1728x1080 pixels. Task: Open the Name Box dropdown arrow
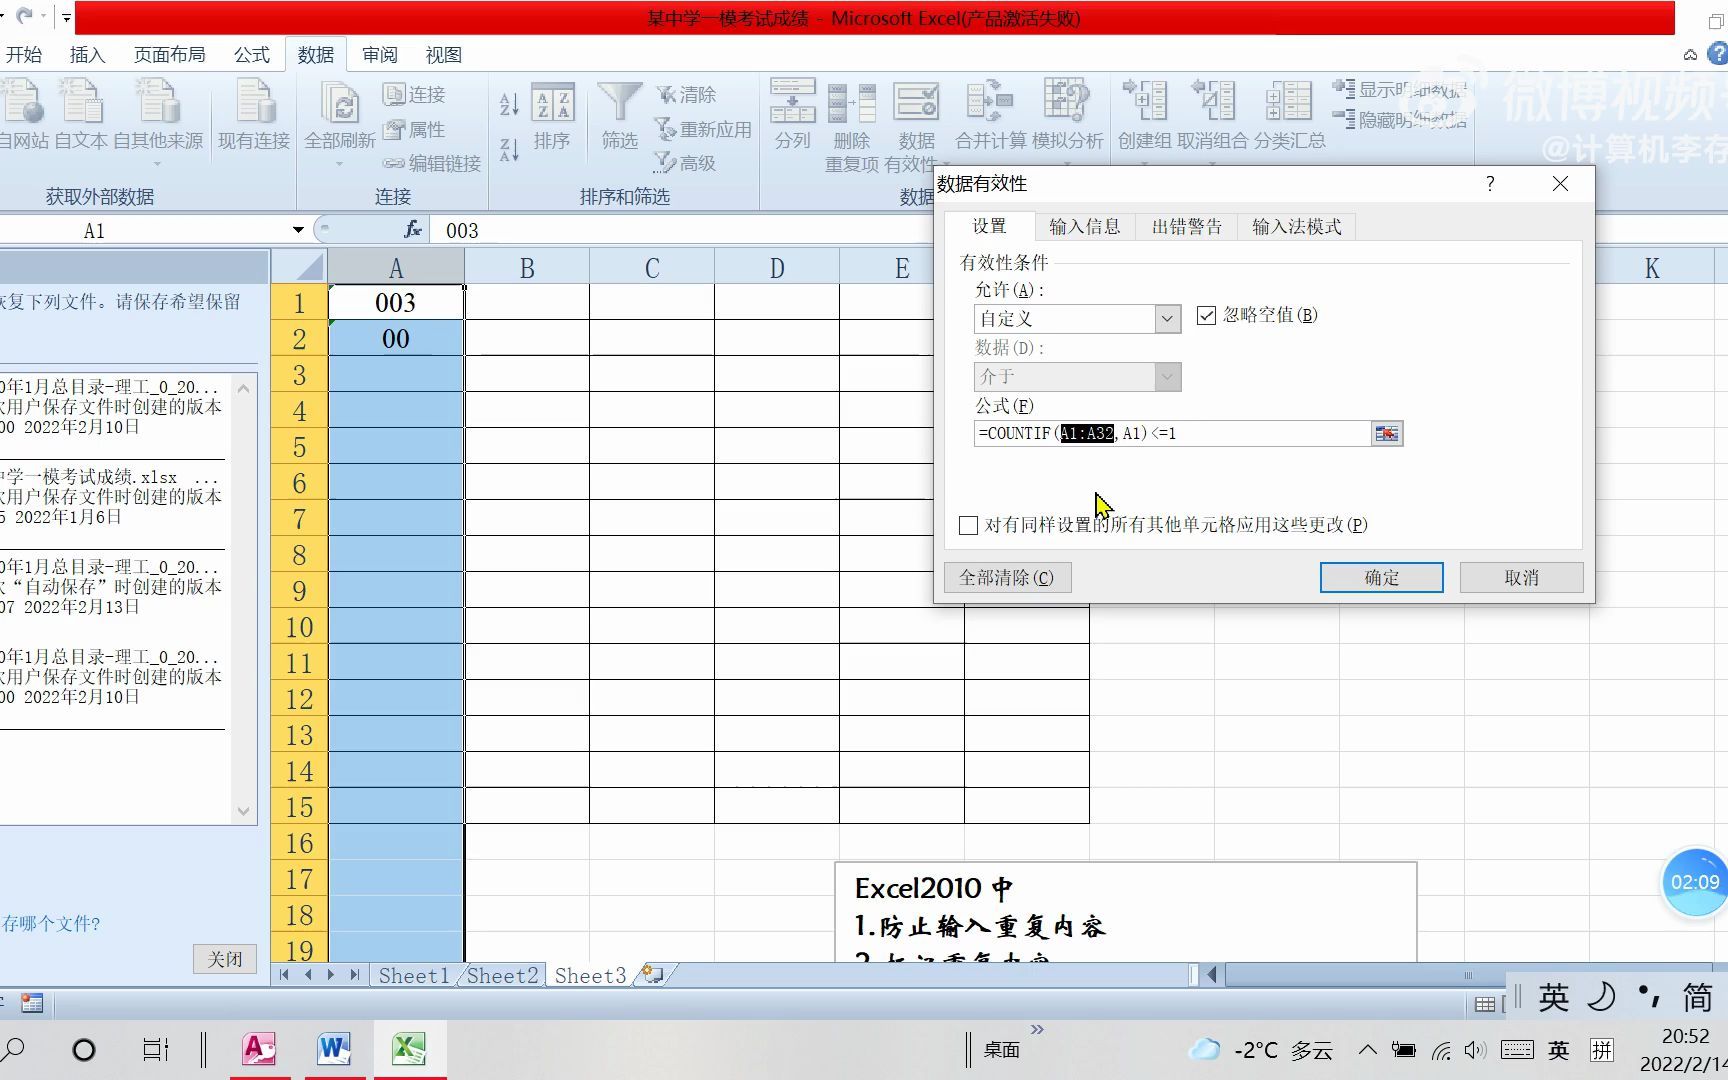click(298, 230)
